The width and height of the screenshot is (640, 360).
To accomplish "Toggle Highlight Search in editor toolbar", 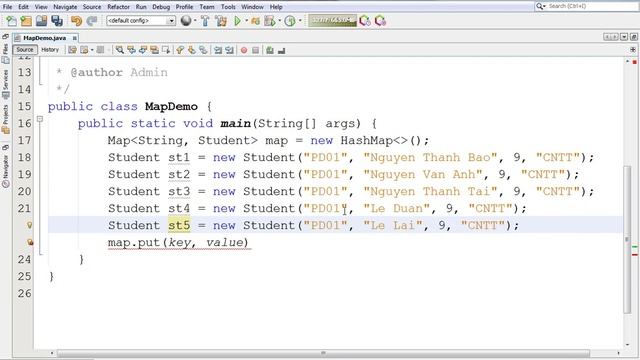I will (x=154, y=50).
